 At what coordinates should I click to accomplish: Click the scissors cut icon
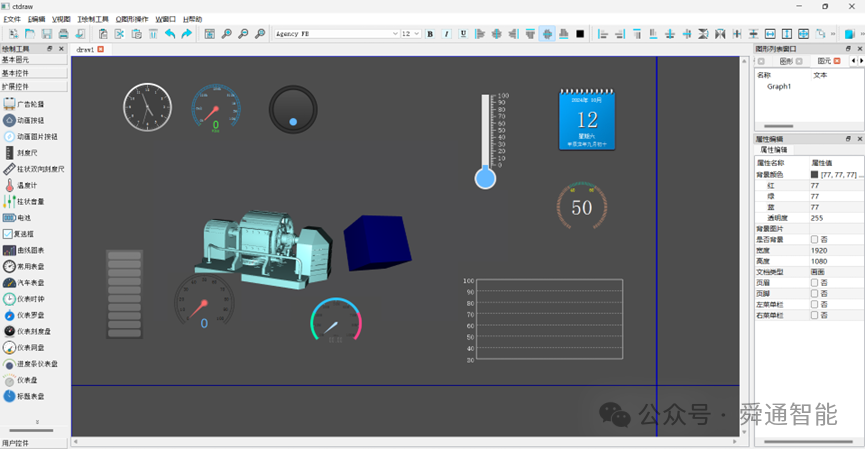(120, 34)
